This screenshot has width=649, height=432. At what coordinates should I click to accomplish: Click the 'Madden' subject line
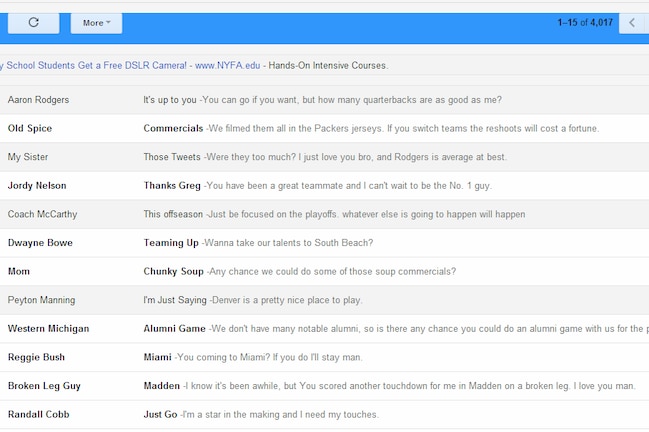click(161, 385)
